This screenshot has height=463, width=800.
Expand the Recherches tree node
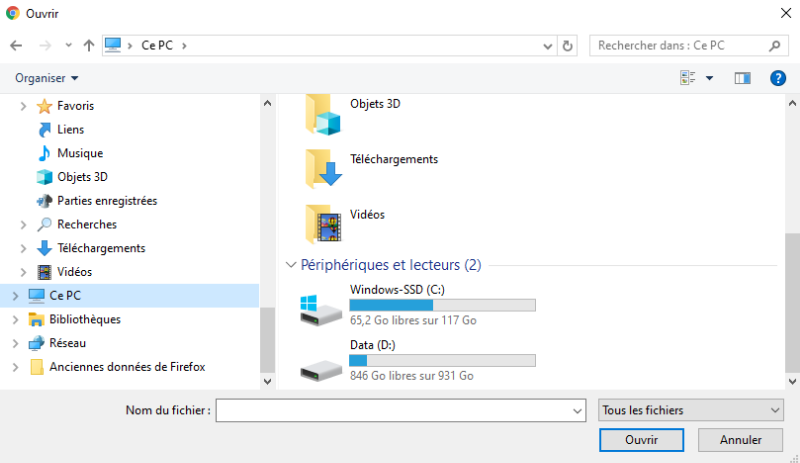[x=23, y=225]
